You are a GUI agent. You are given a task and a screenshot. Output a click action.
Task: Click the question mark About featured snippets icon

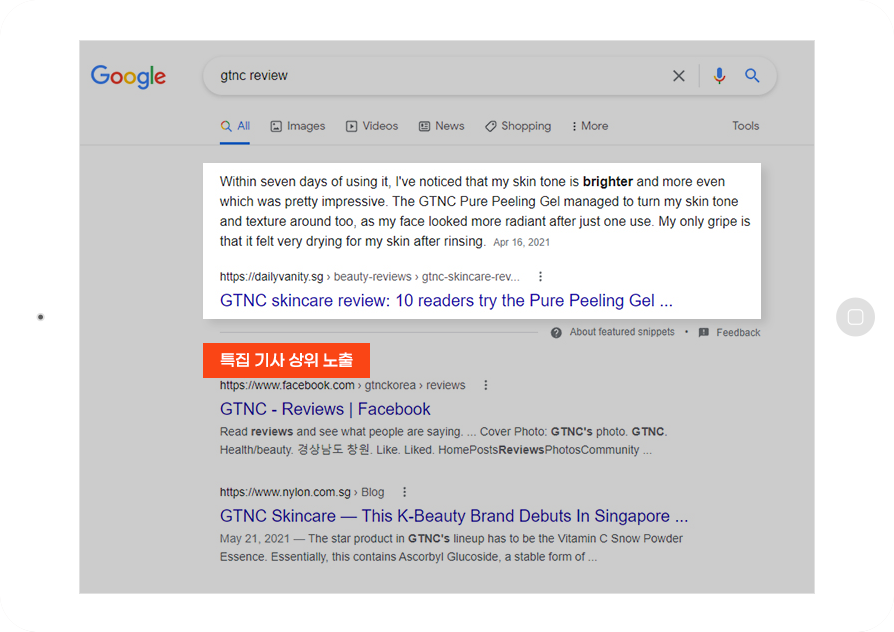point(556,333)
